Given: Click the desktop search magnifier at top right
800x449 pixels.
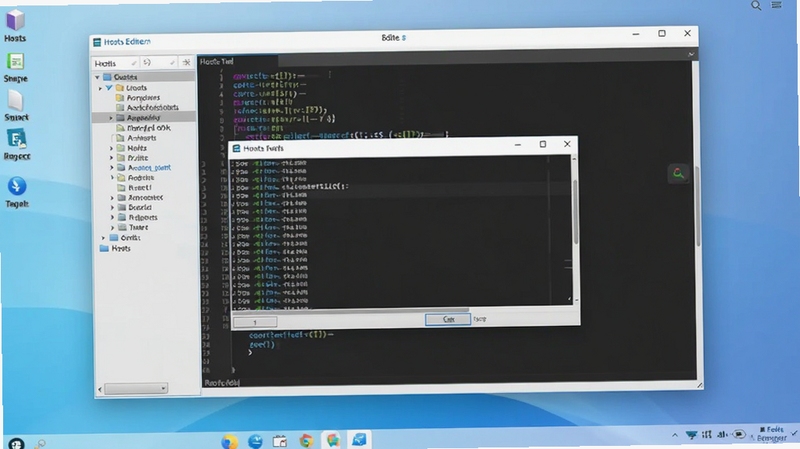Looking at the screenshot, I should [756, 6].
